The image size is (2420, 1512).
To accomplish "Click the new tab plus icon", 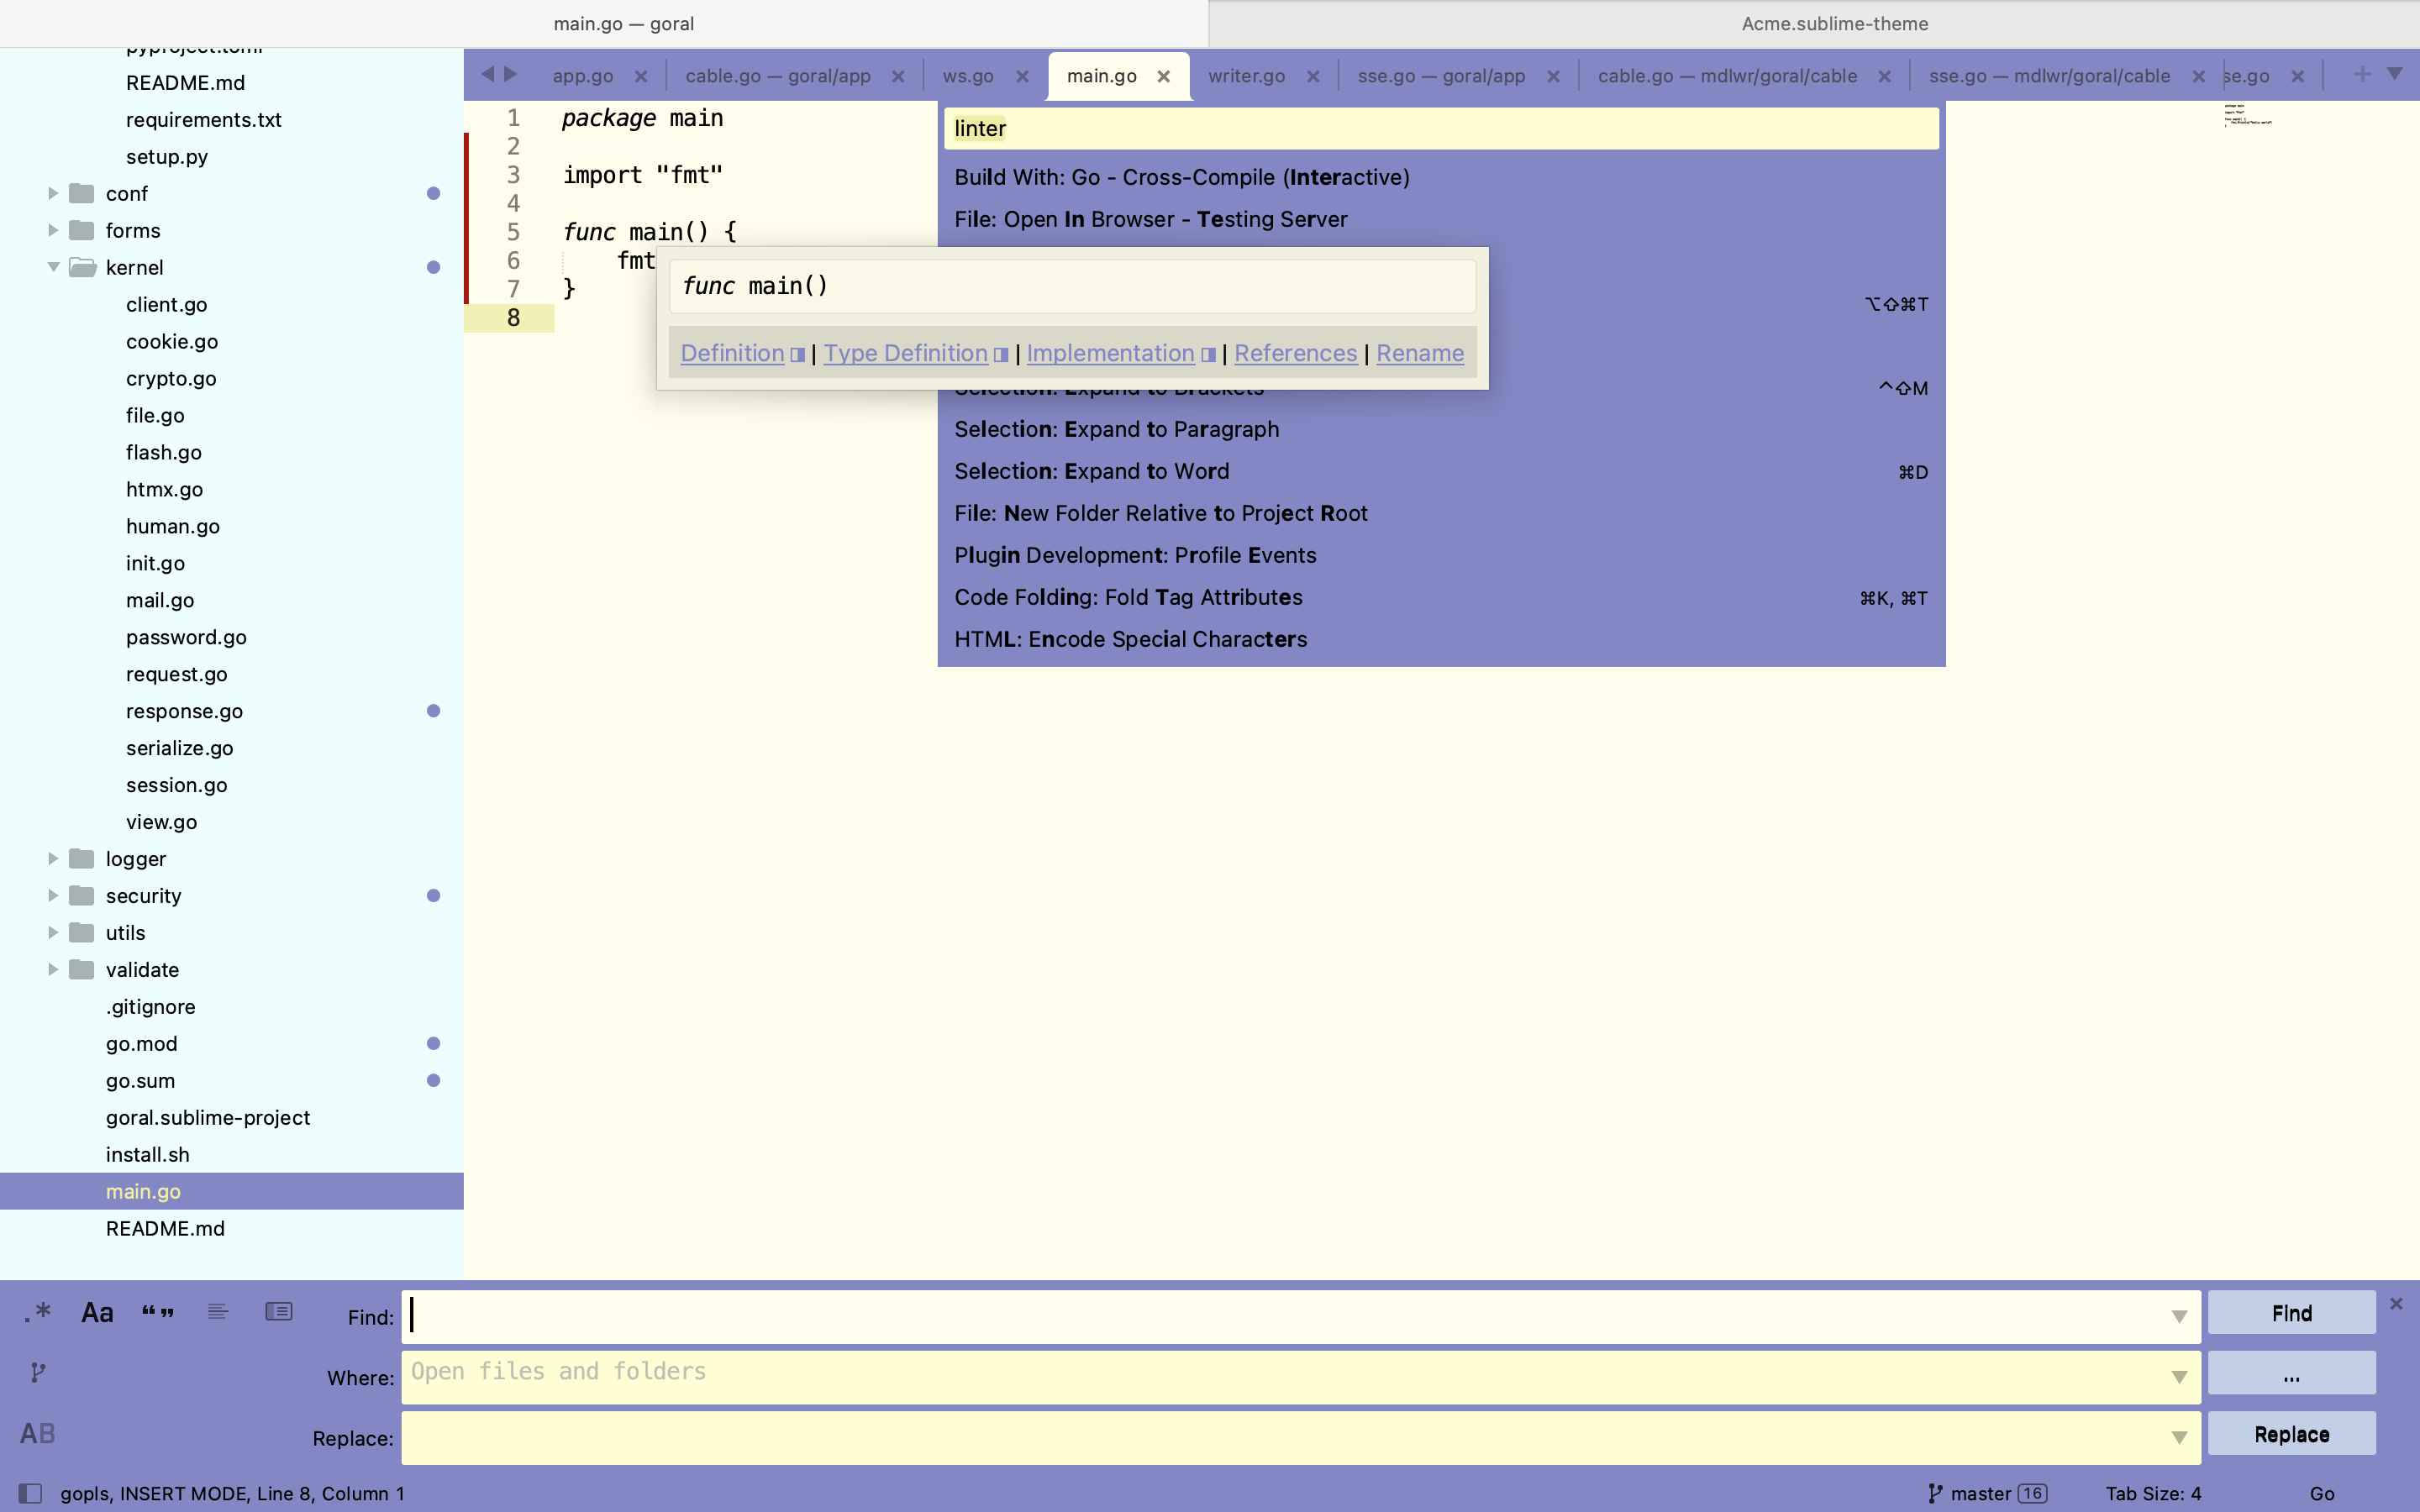I will click(2362, 74).
